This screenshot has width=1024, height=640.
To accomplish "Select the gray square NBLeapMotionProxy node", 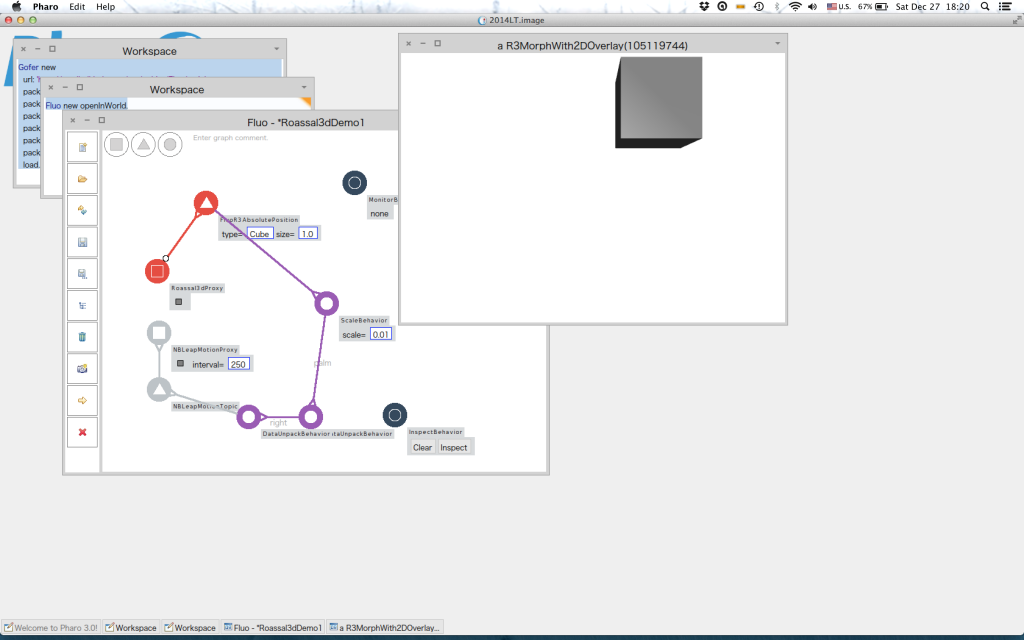I will tap(159, 333).
